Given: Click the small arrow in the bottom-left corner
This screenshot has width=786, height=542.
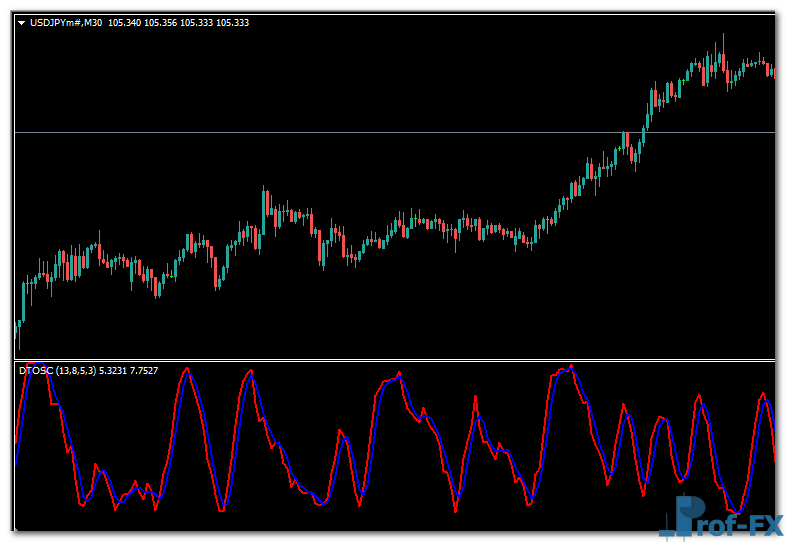Looking at the screenshot, I should coord(16,528).
